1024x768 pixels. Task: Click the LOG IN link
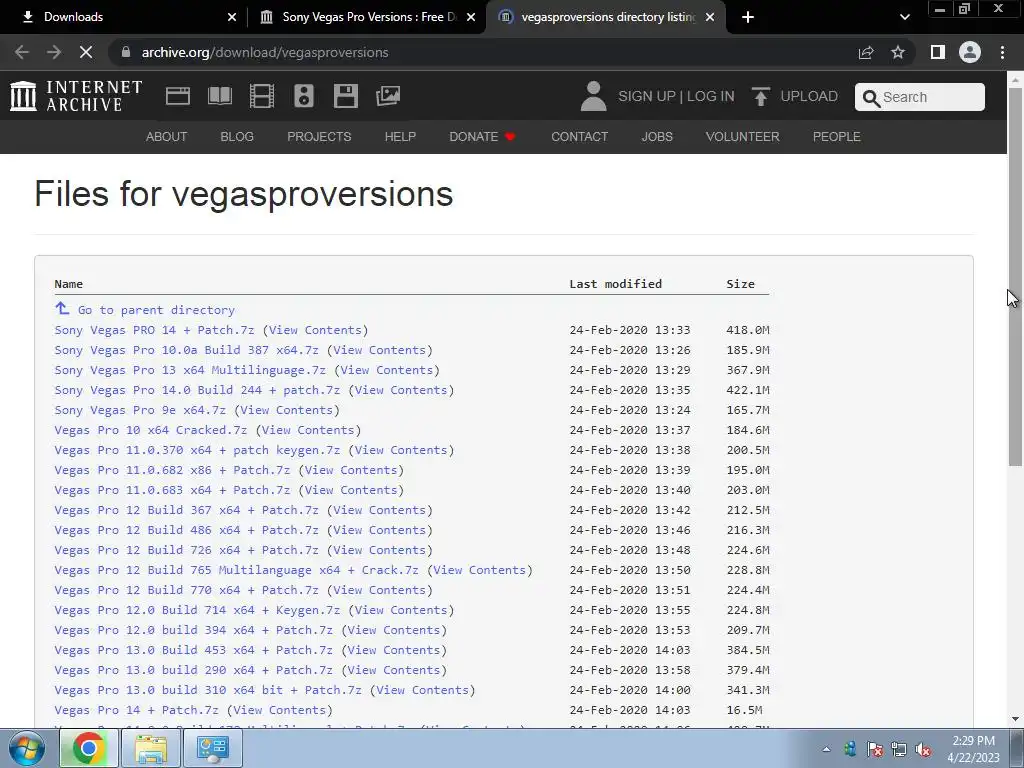click(711, 96)
